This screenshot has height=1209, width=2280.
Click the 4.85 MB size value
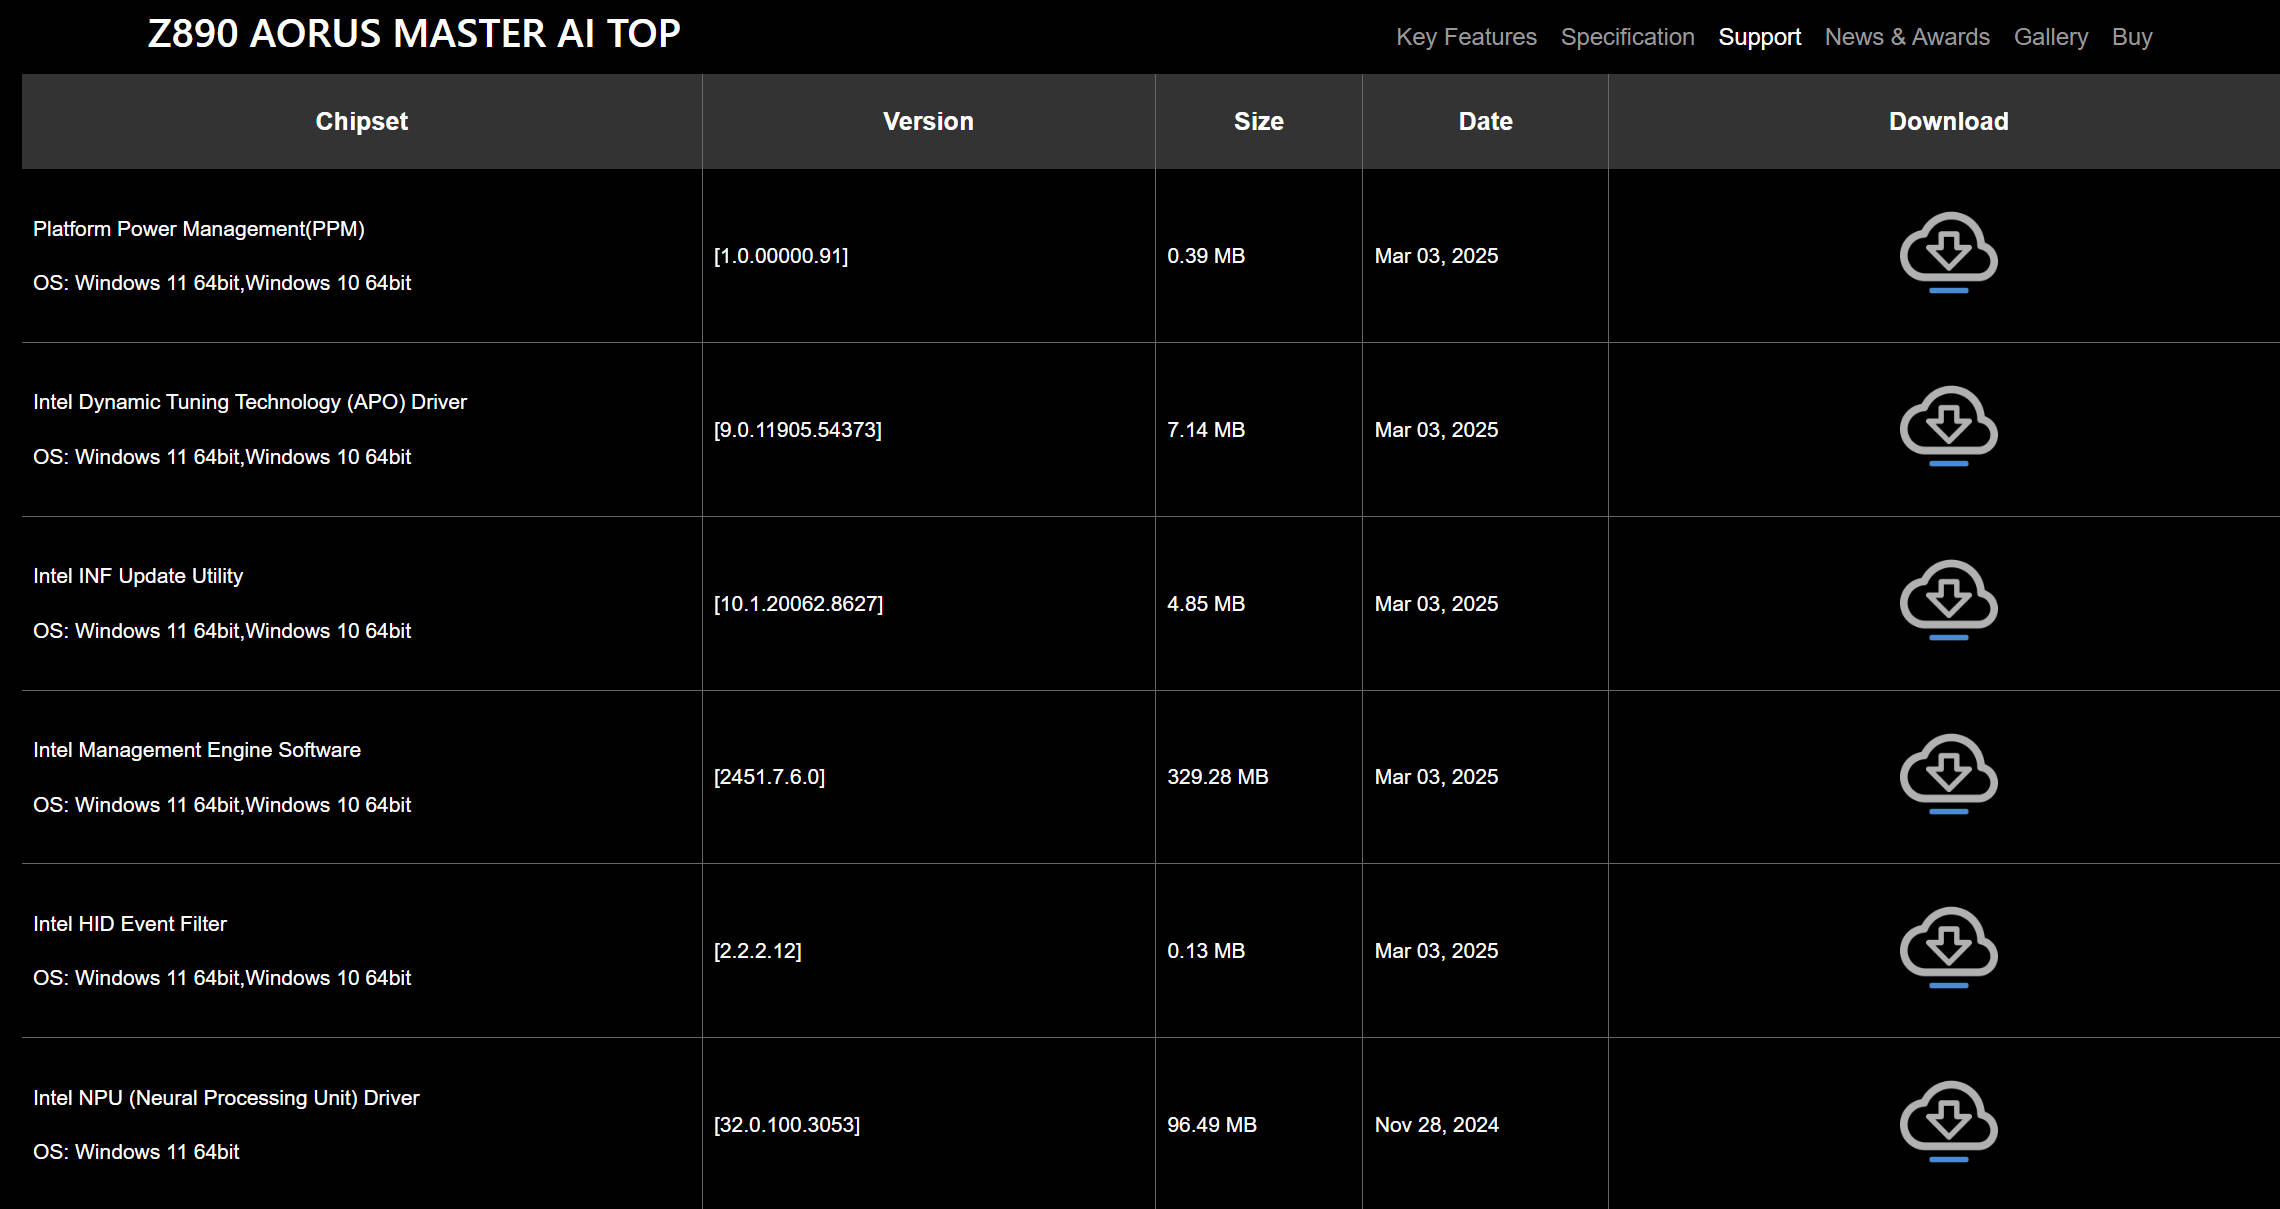tap(1206, 604)
